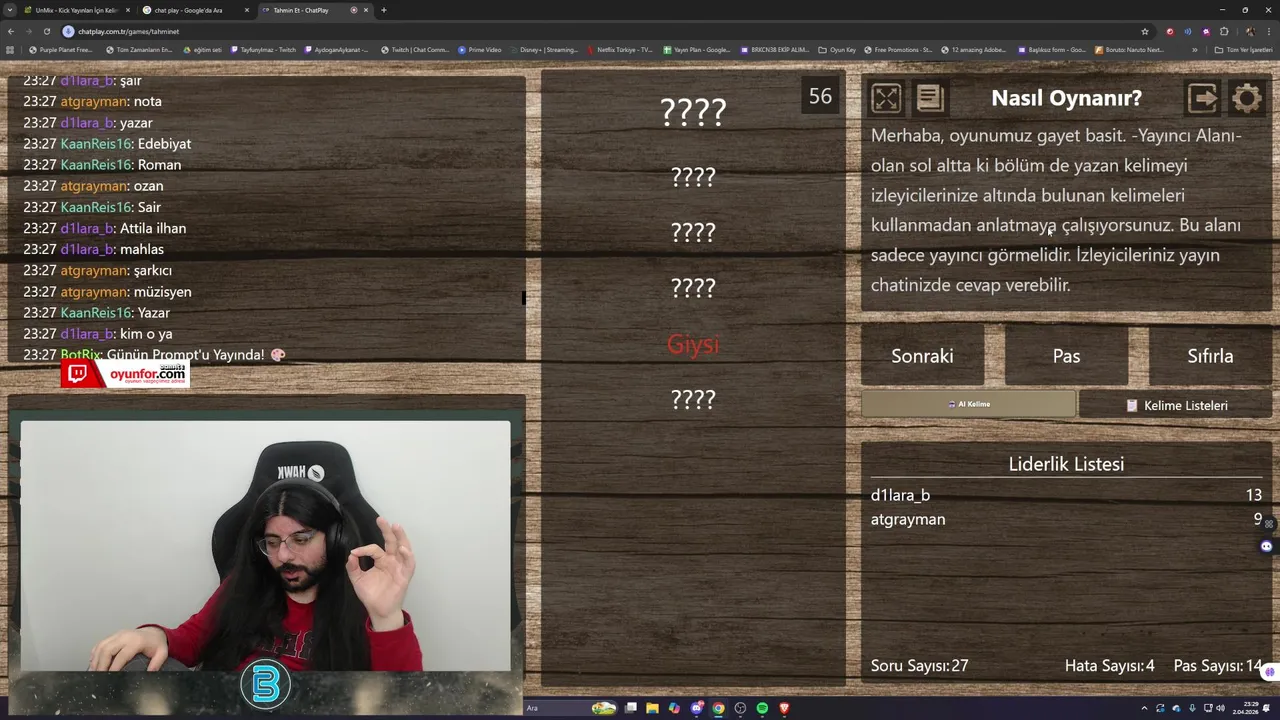1280x720 pixels.
Task: Click the exit/logout arrow icon
Action: [x=1202, y=98]
